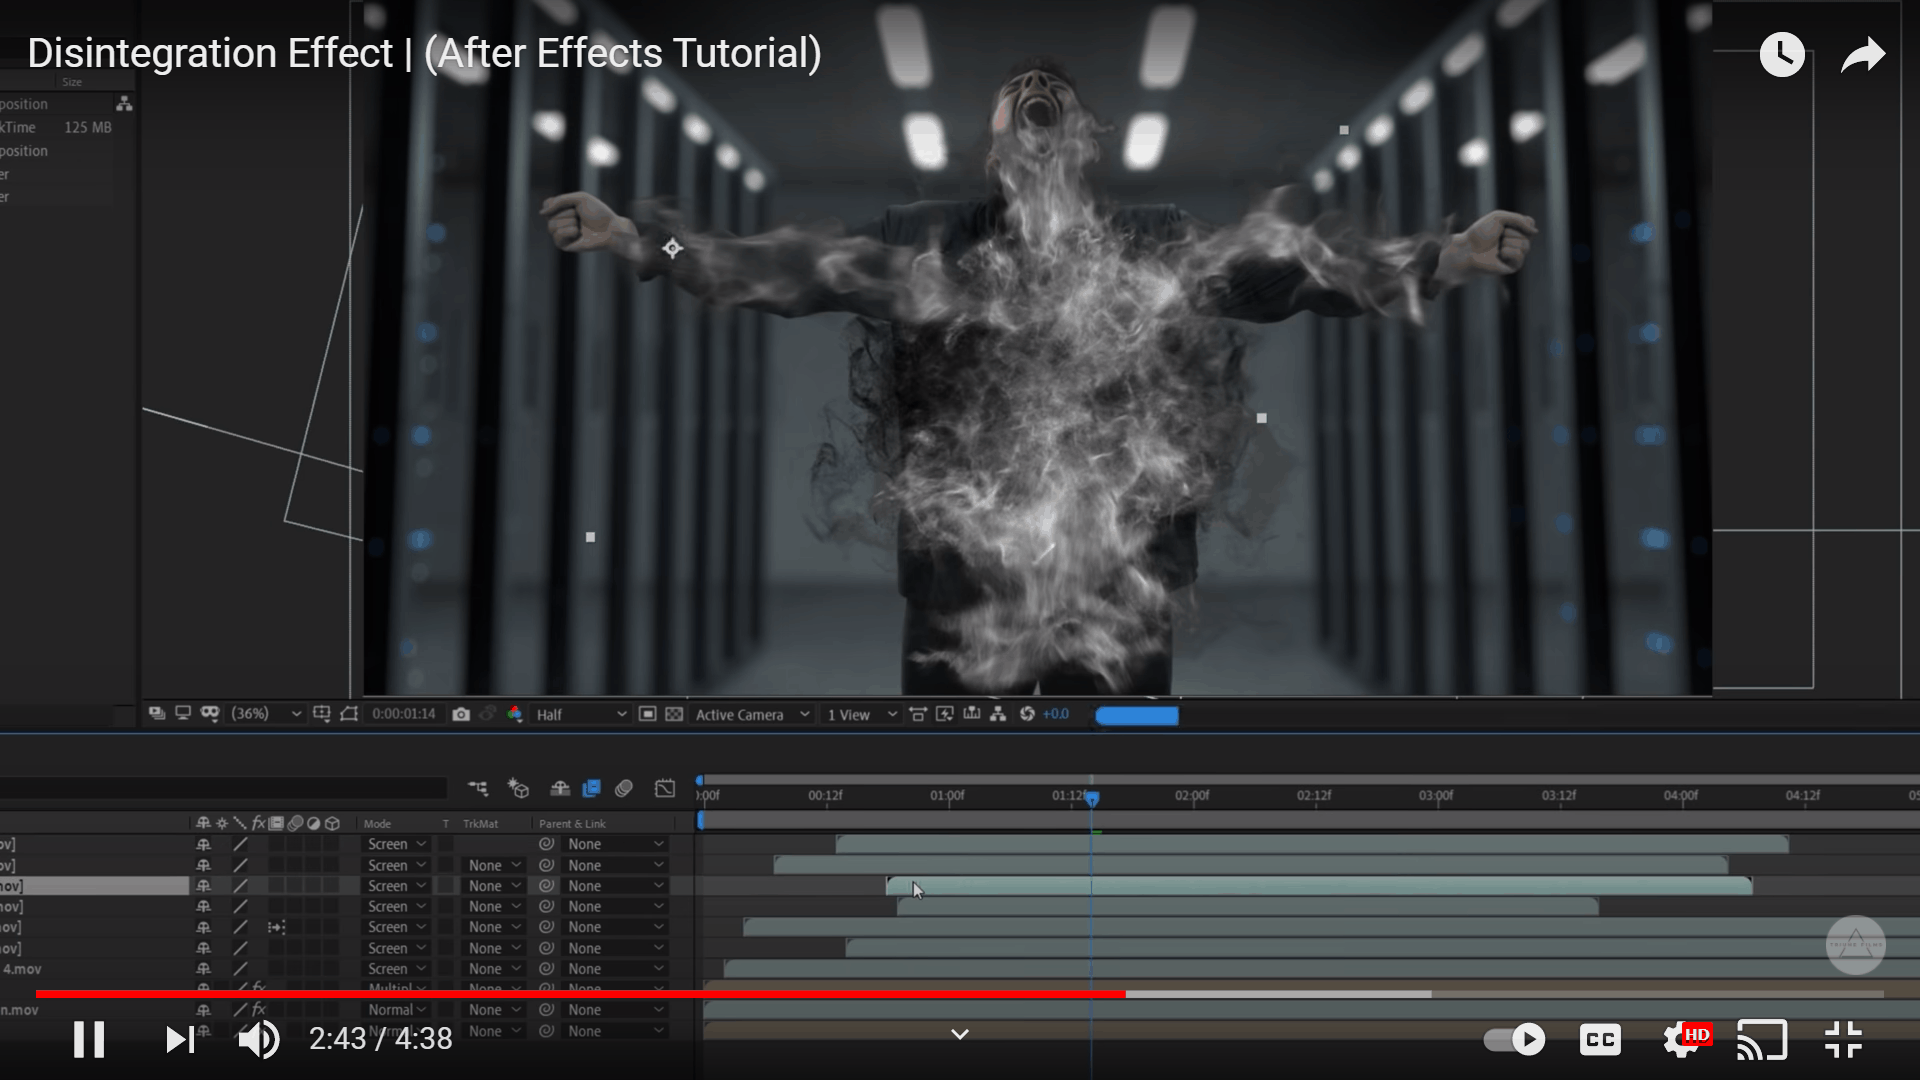Click the Draft 3D cube icon in timeline
1920x1080 pixels.
pos(518,789)
